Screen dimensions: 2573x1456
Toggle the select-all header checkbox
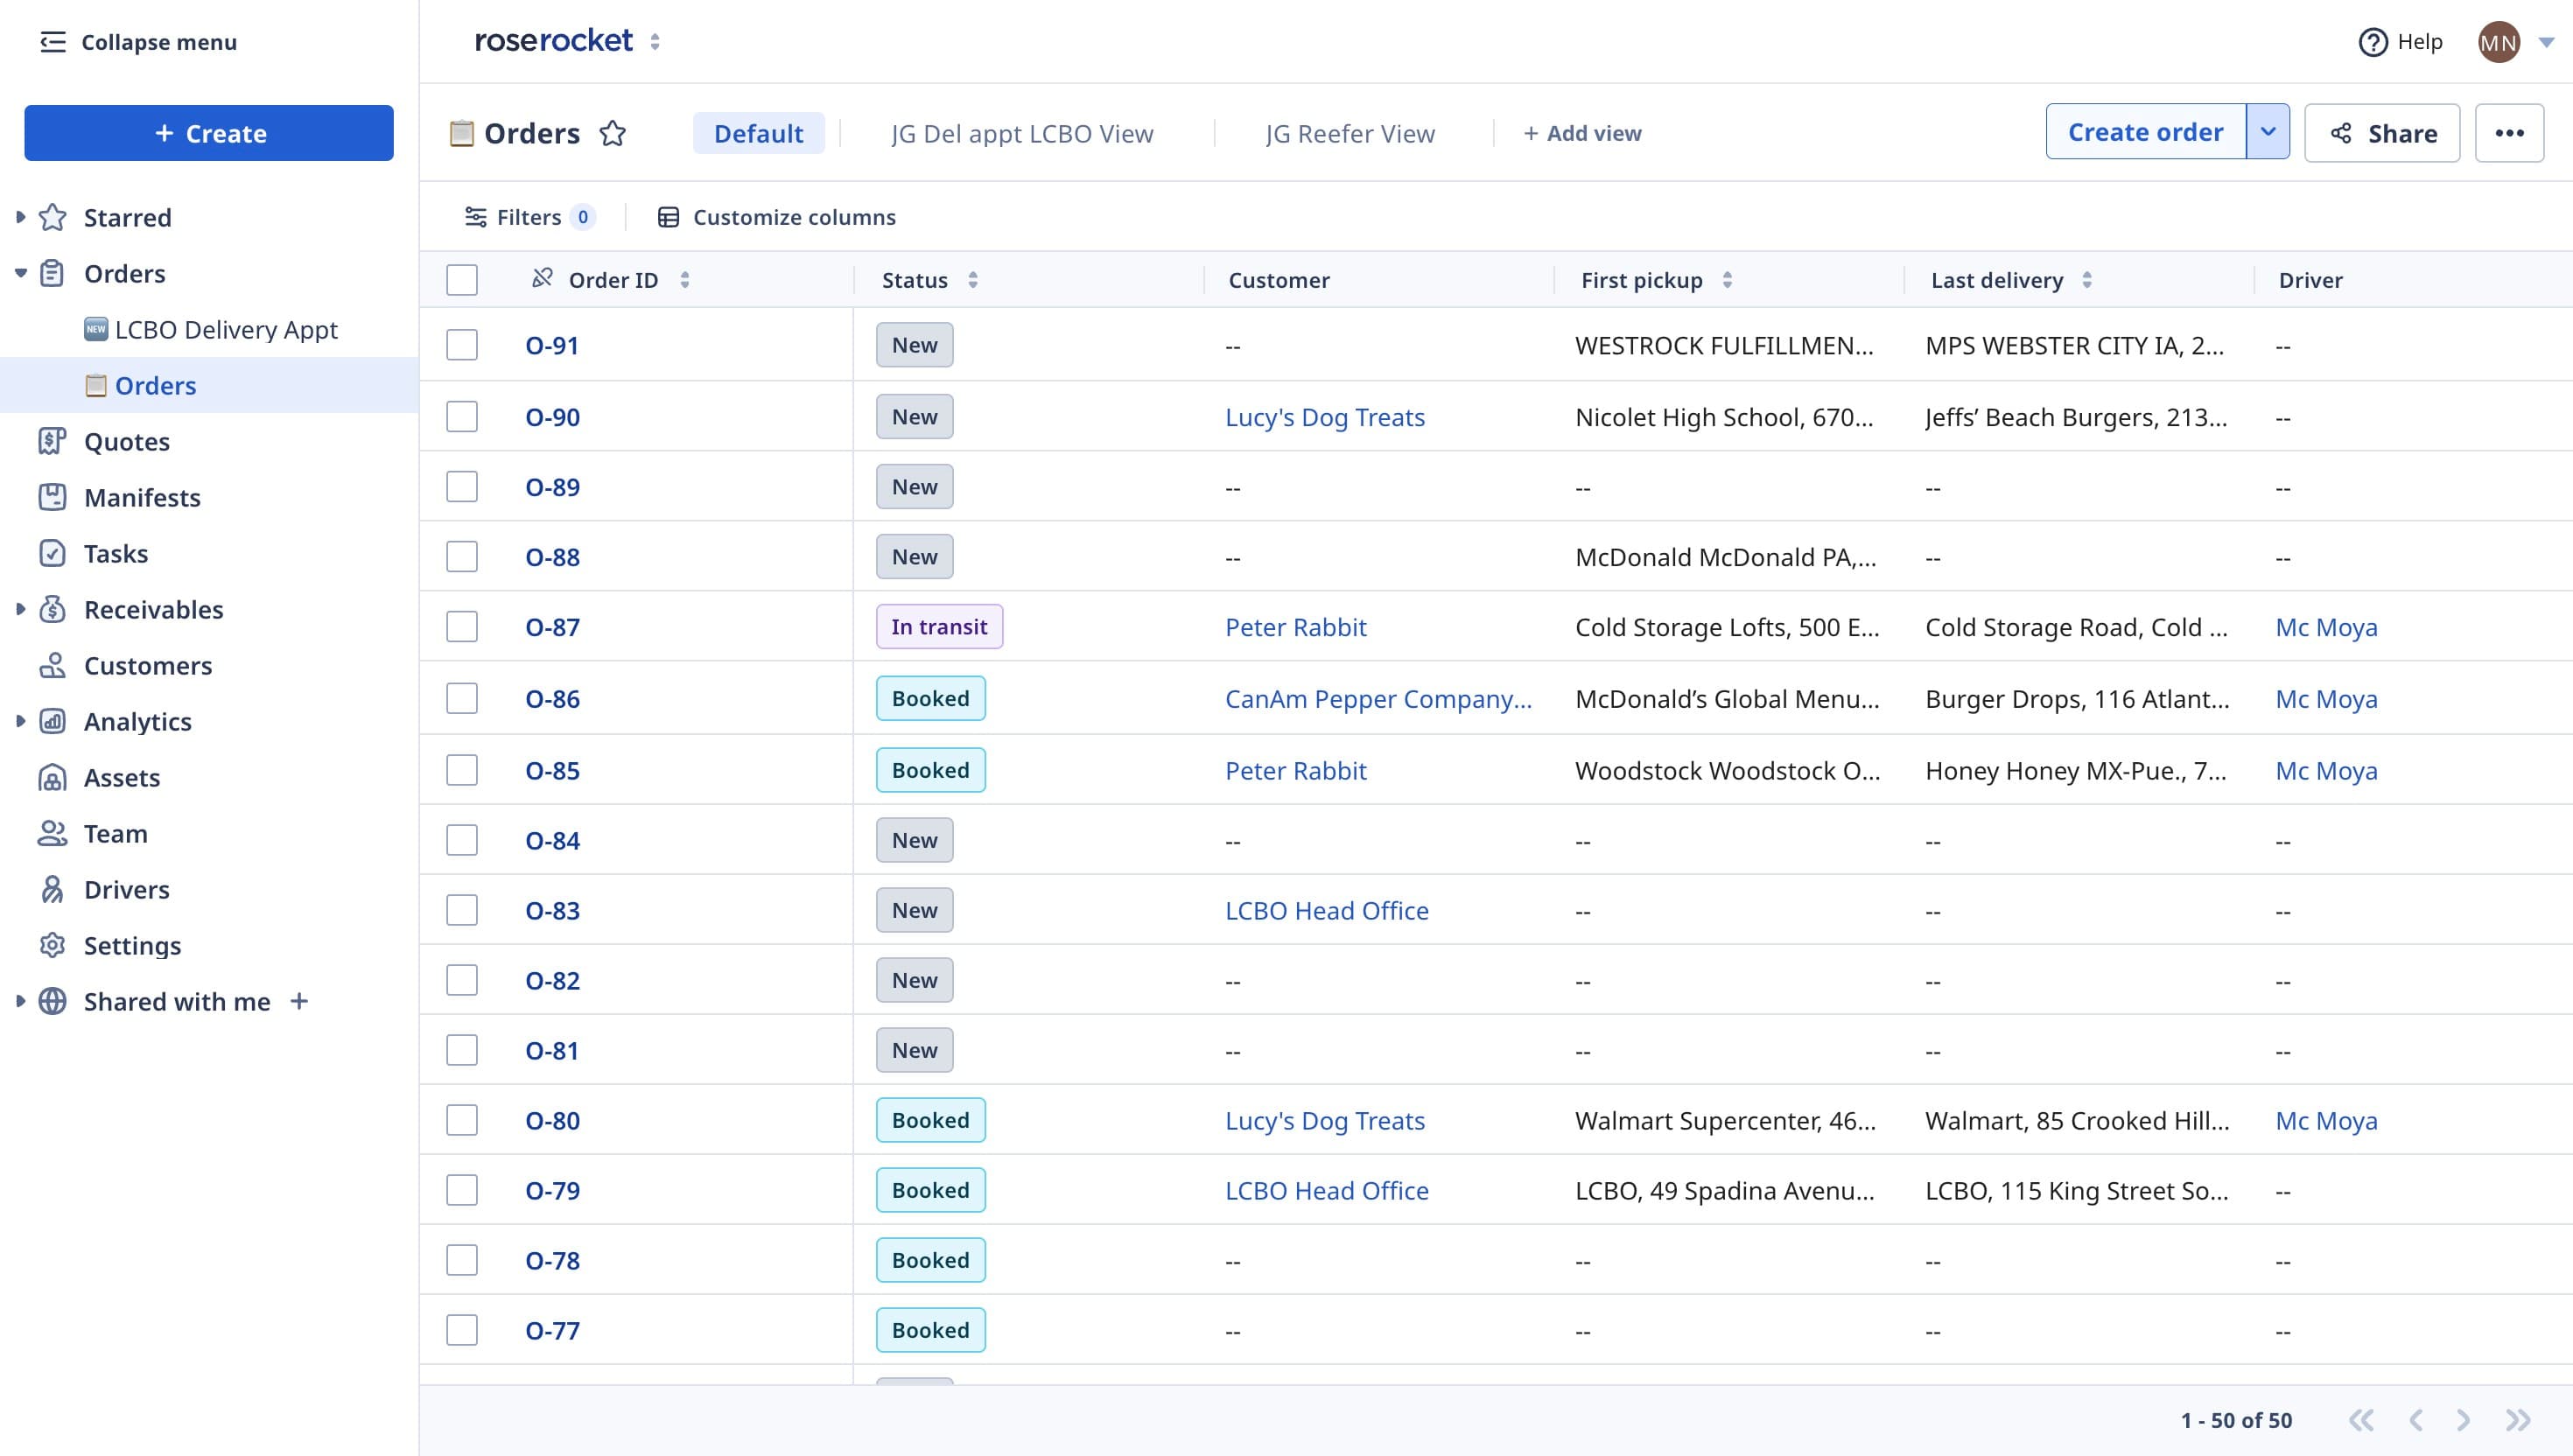462,280
